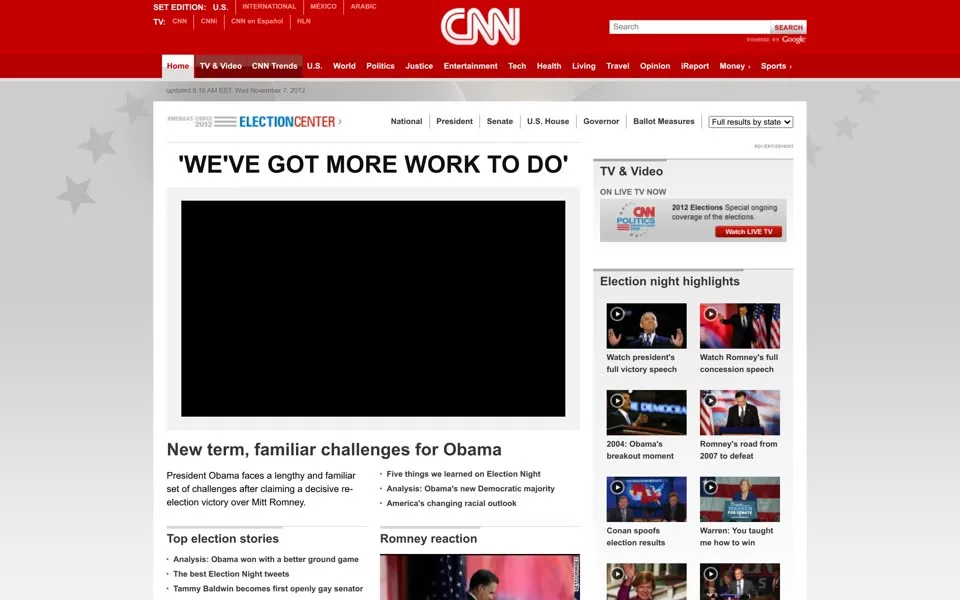Open New term, familiar challenges for Obama

(334, 449)
